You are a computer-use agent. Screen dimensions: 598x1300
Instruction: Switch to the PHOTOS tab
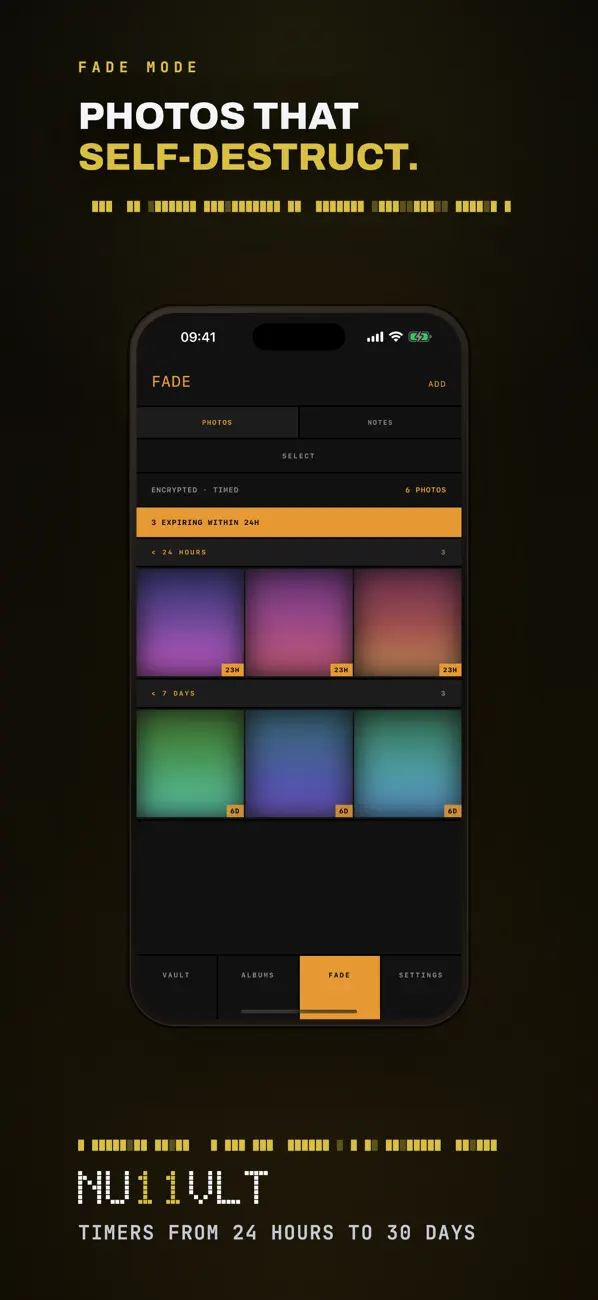(217, 422)
